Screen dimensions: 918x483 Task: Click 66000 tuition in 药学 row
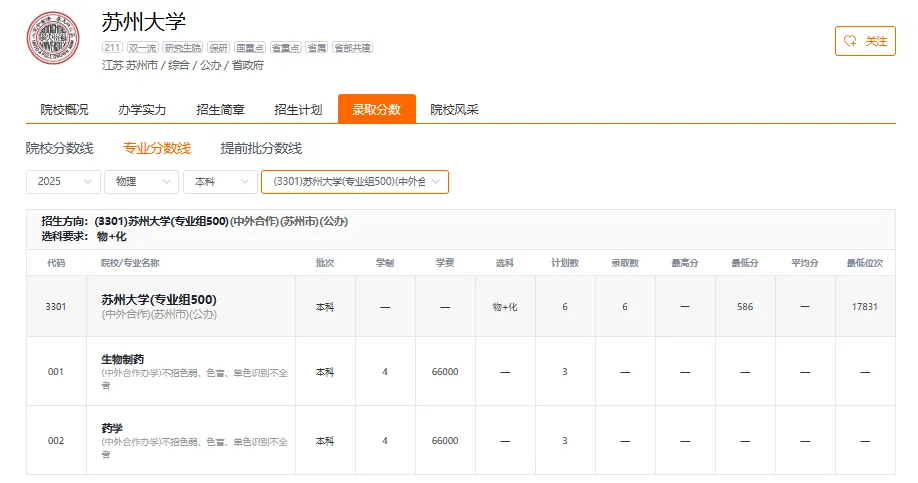[x=445, y=440]
